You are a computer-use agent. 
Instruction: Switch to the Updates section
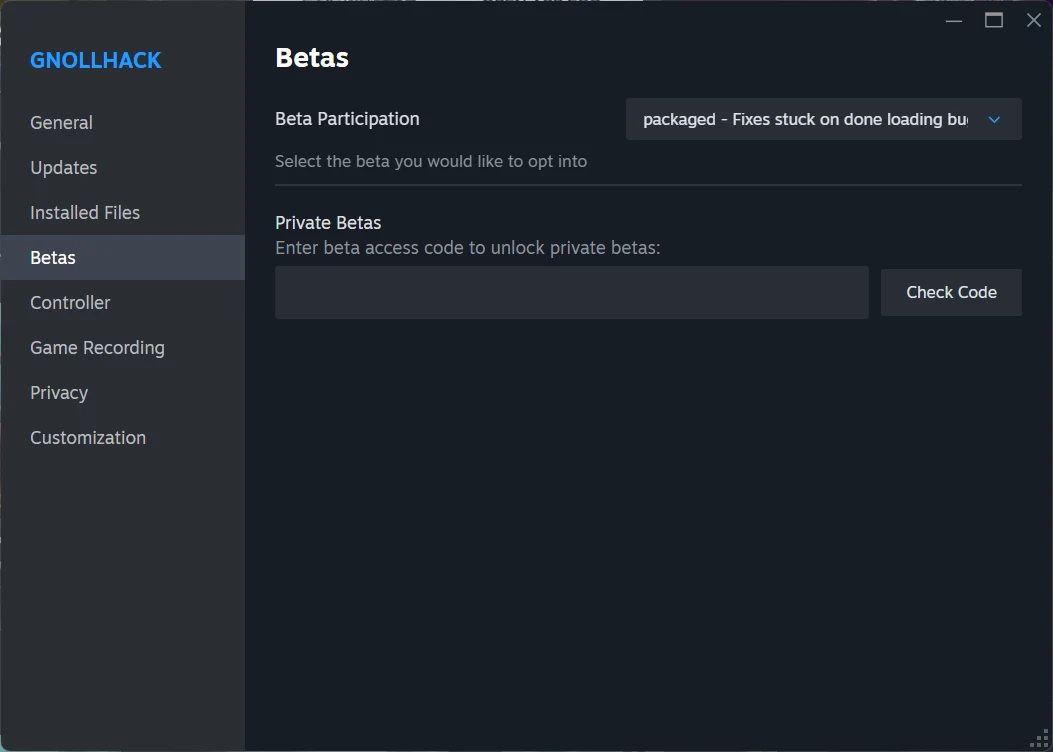(64, 168)
